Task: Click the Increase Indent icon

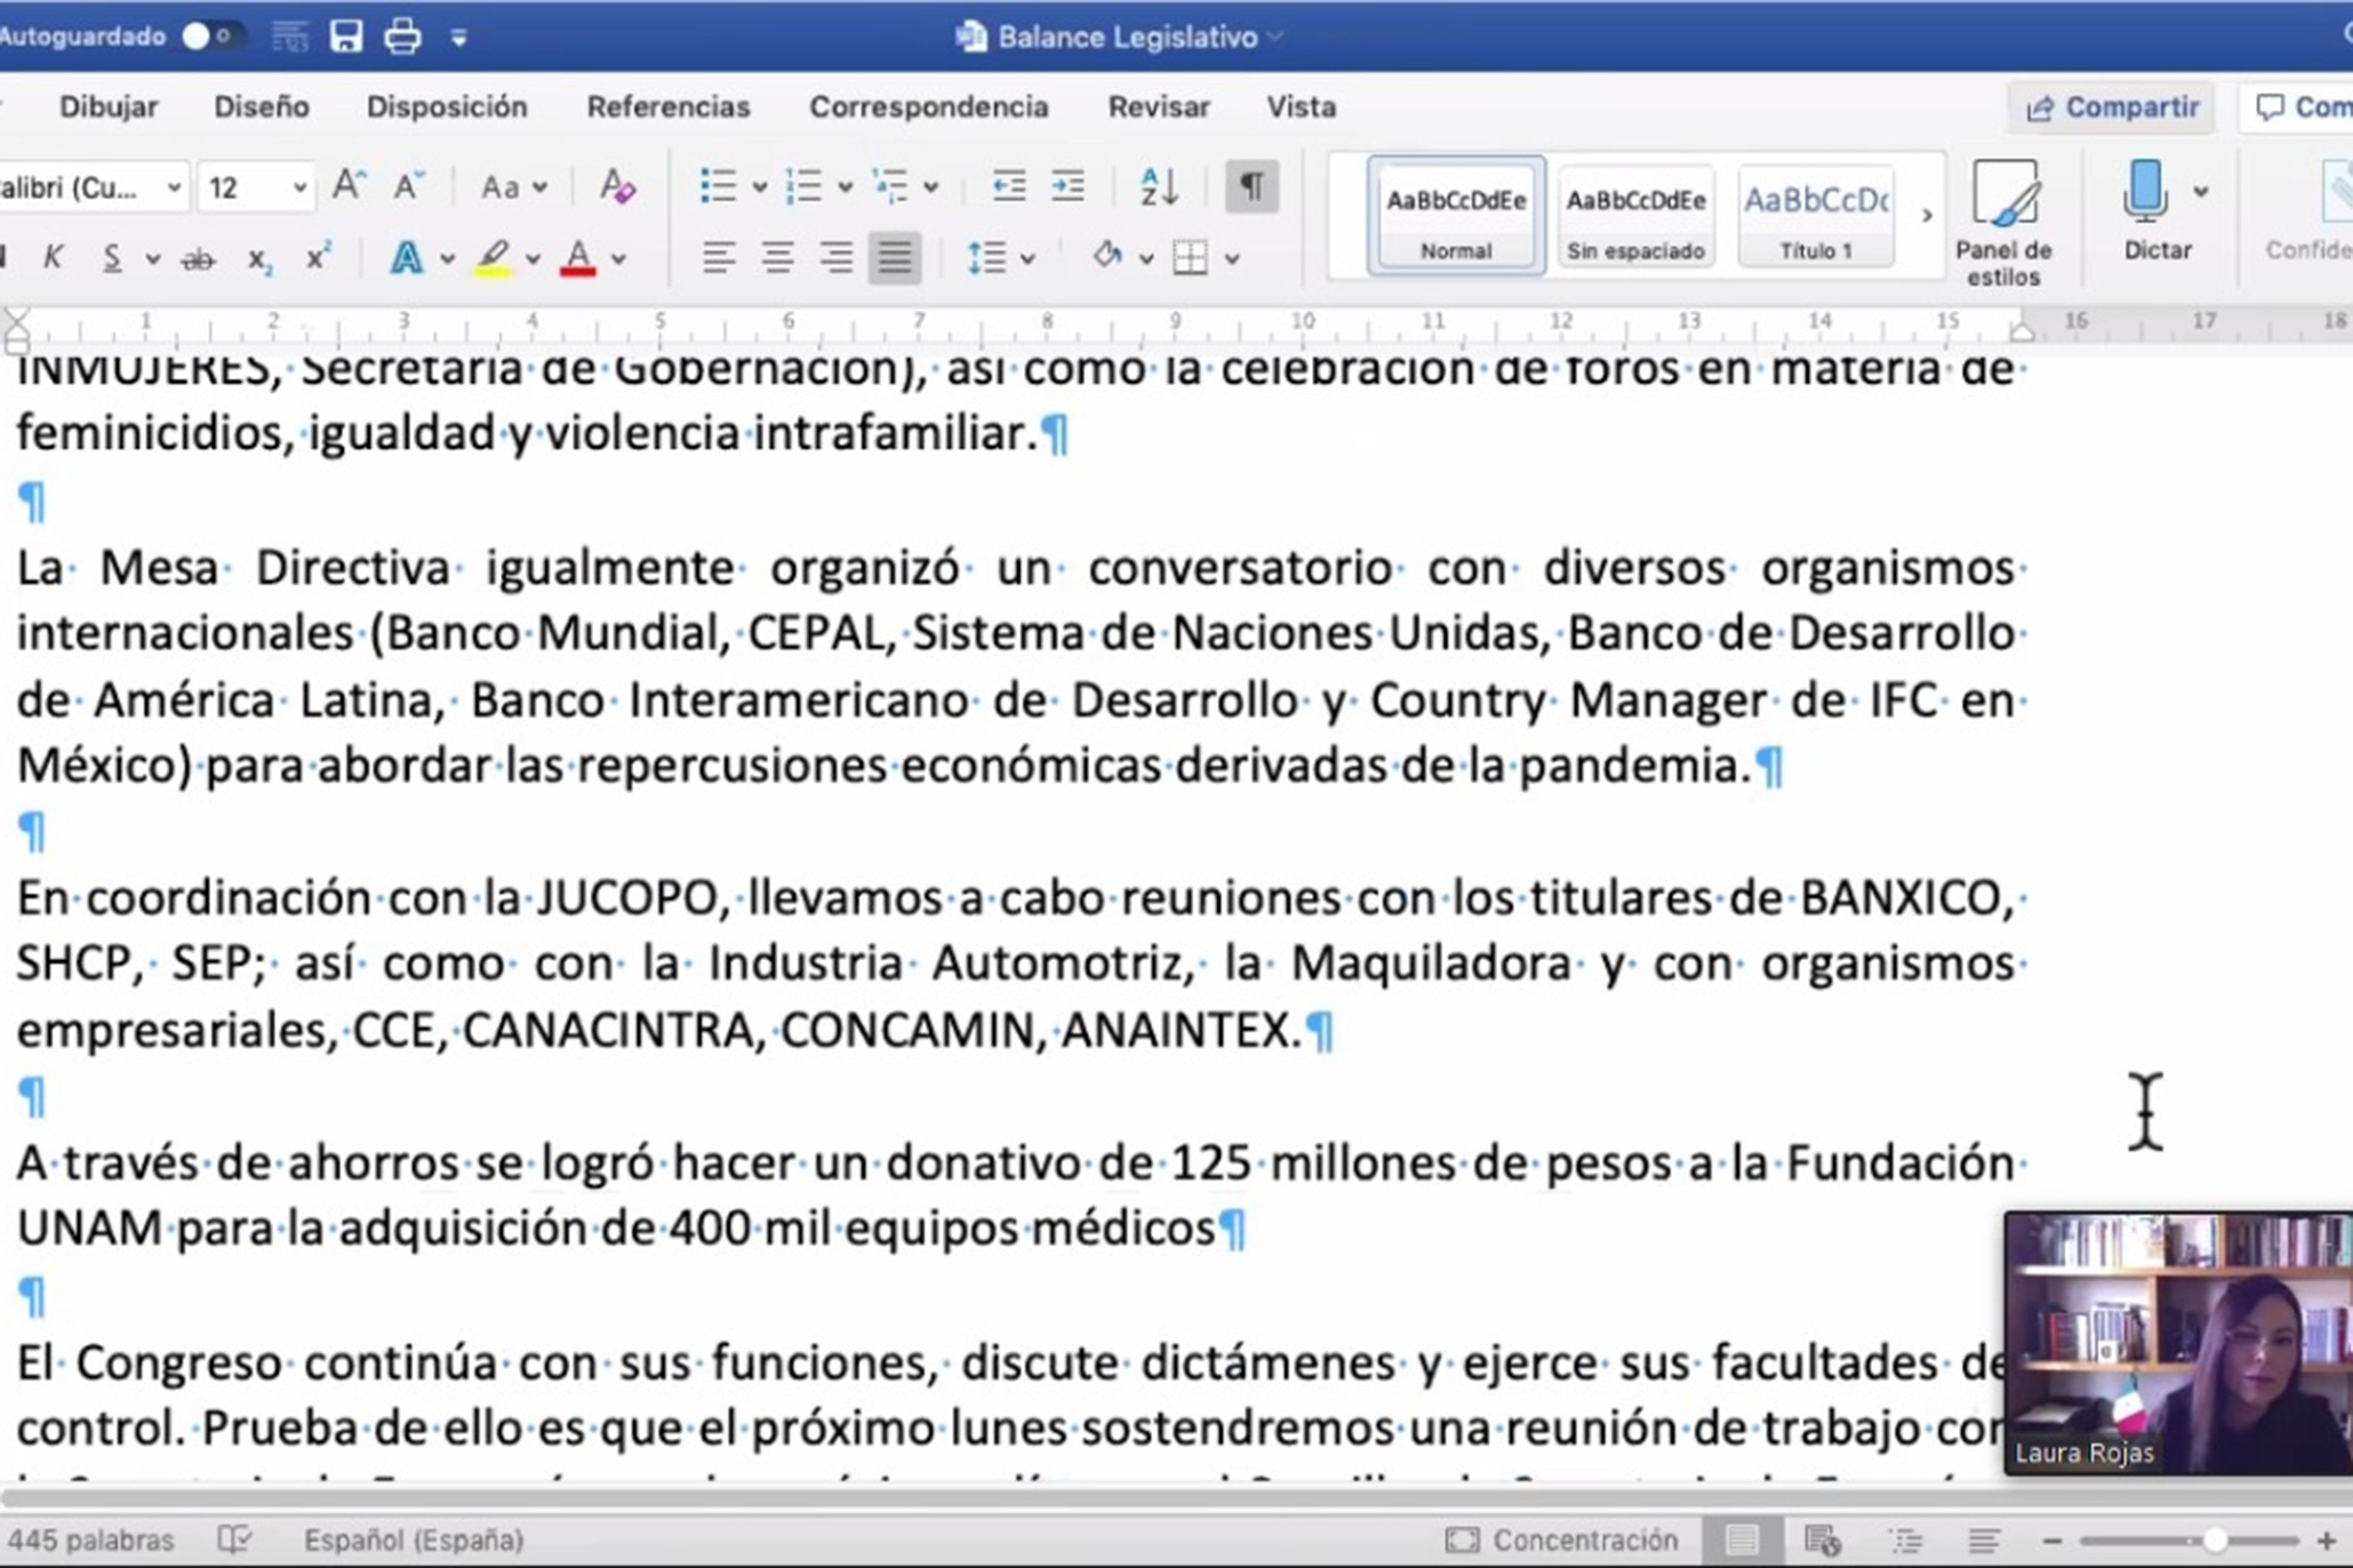Action: click(x=1067, y=187)
